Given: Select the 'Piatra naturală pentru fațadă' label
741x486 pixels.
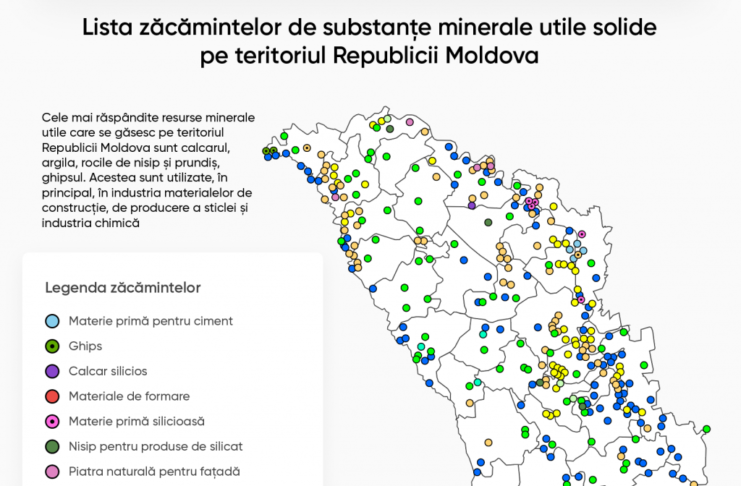Looking at the screenshot, I should 154,471.
